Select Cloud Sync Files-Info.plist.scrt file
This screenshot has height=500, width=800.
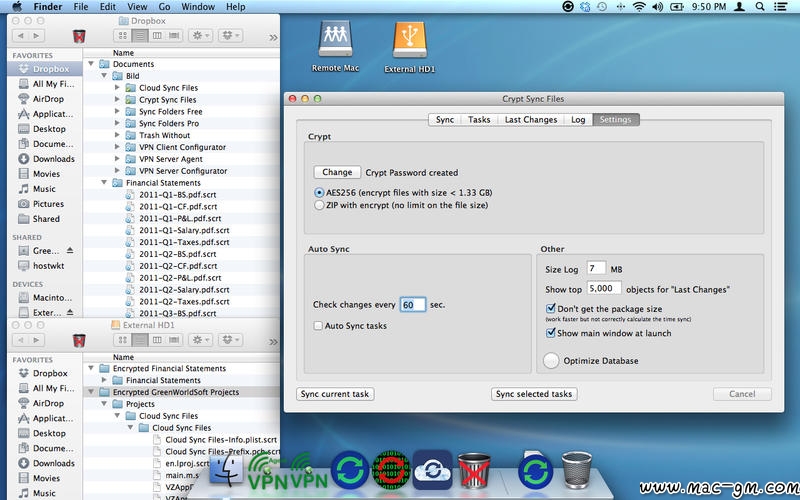pyautogui.click(x=221, y=439)
